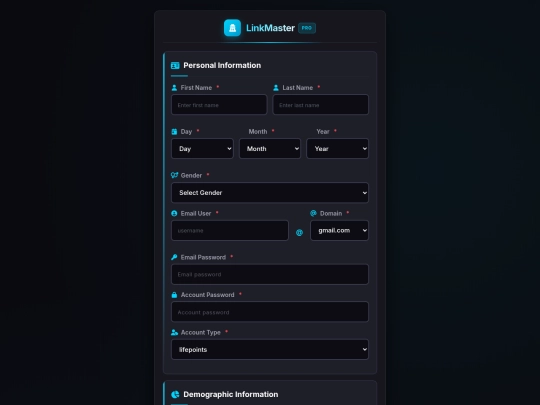The width and height of the screenshot is (540, 405).
Task: Click the Demographic Information heading
Action: (x=231, y=394)
